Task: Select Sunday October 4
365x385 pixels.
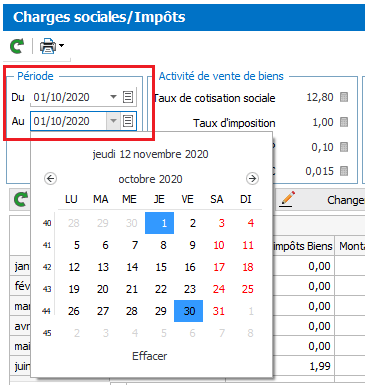Action: 251,223
